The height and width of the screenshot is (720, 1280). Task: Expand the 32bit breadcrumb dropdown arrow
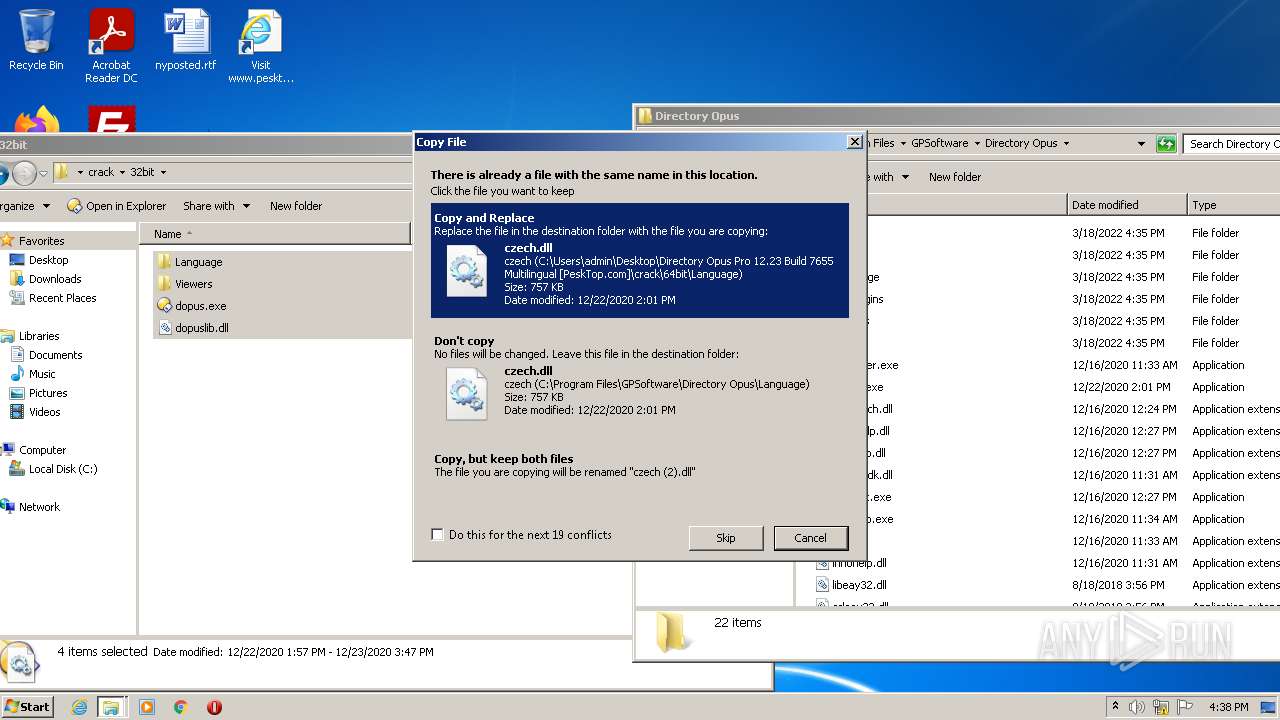163,172
